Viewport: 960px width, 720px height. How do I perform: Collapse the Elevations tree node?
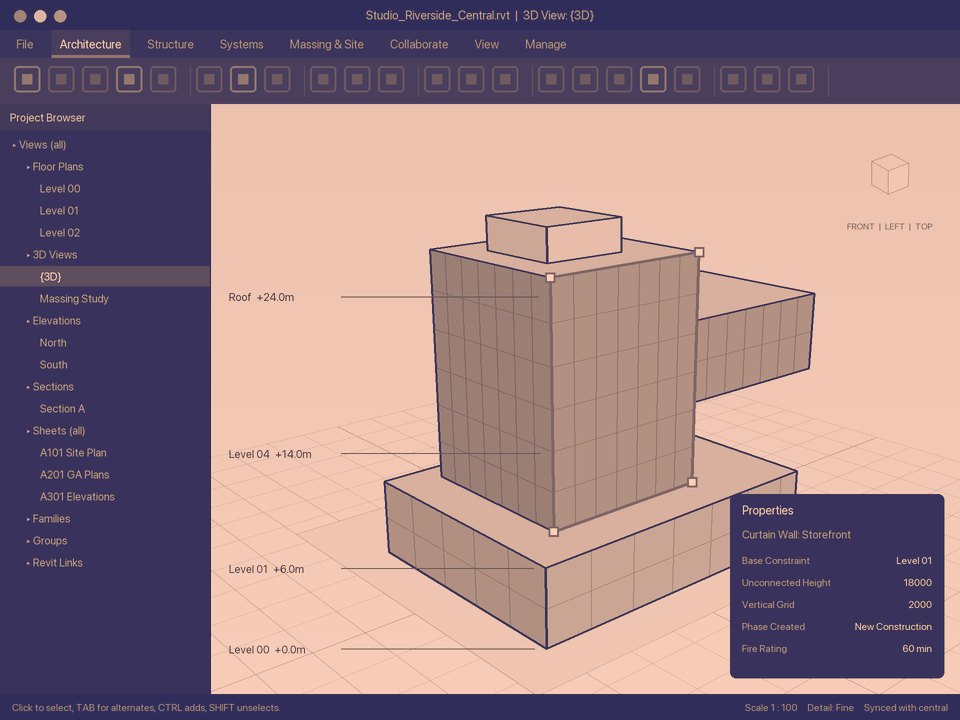point(28,321)
